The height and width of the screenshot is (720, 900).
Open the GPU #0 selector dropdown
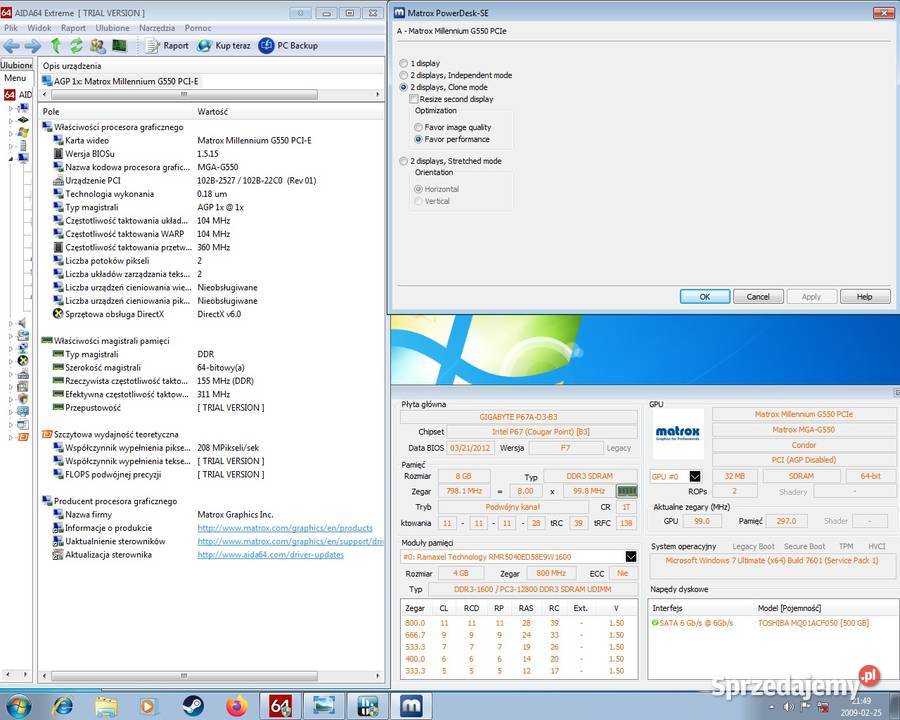(x=695, y=477)
